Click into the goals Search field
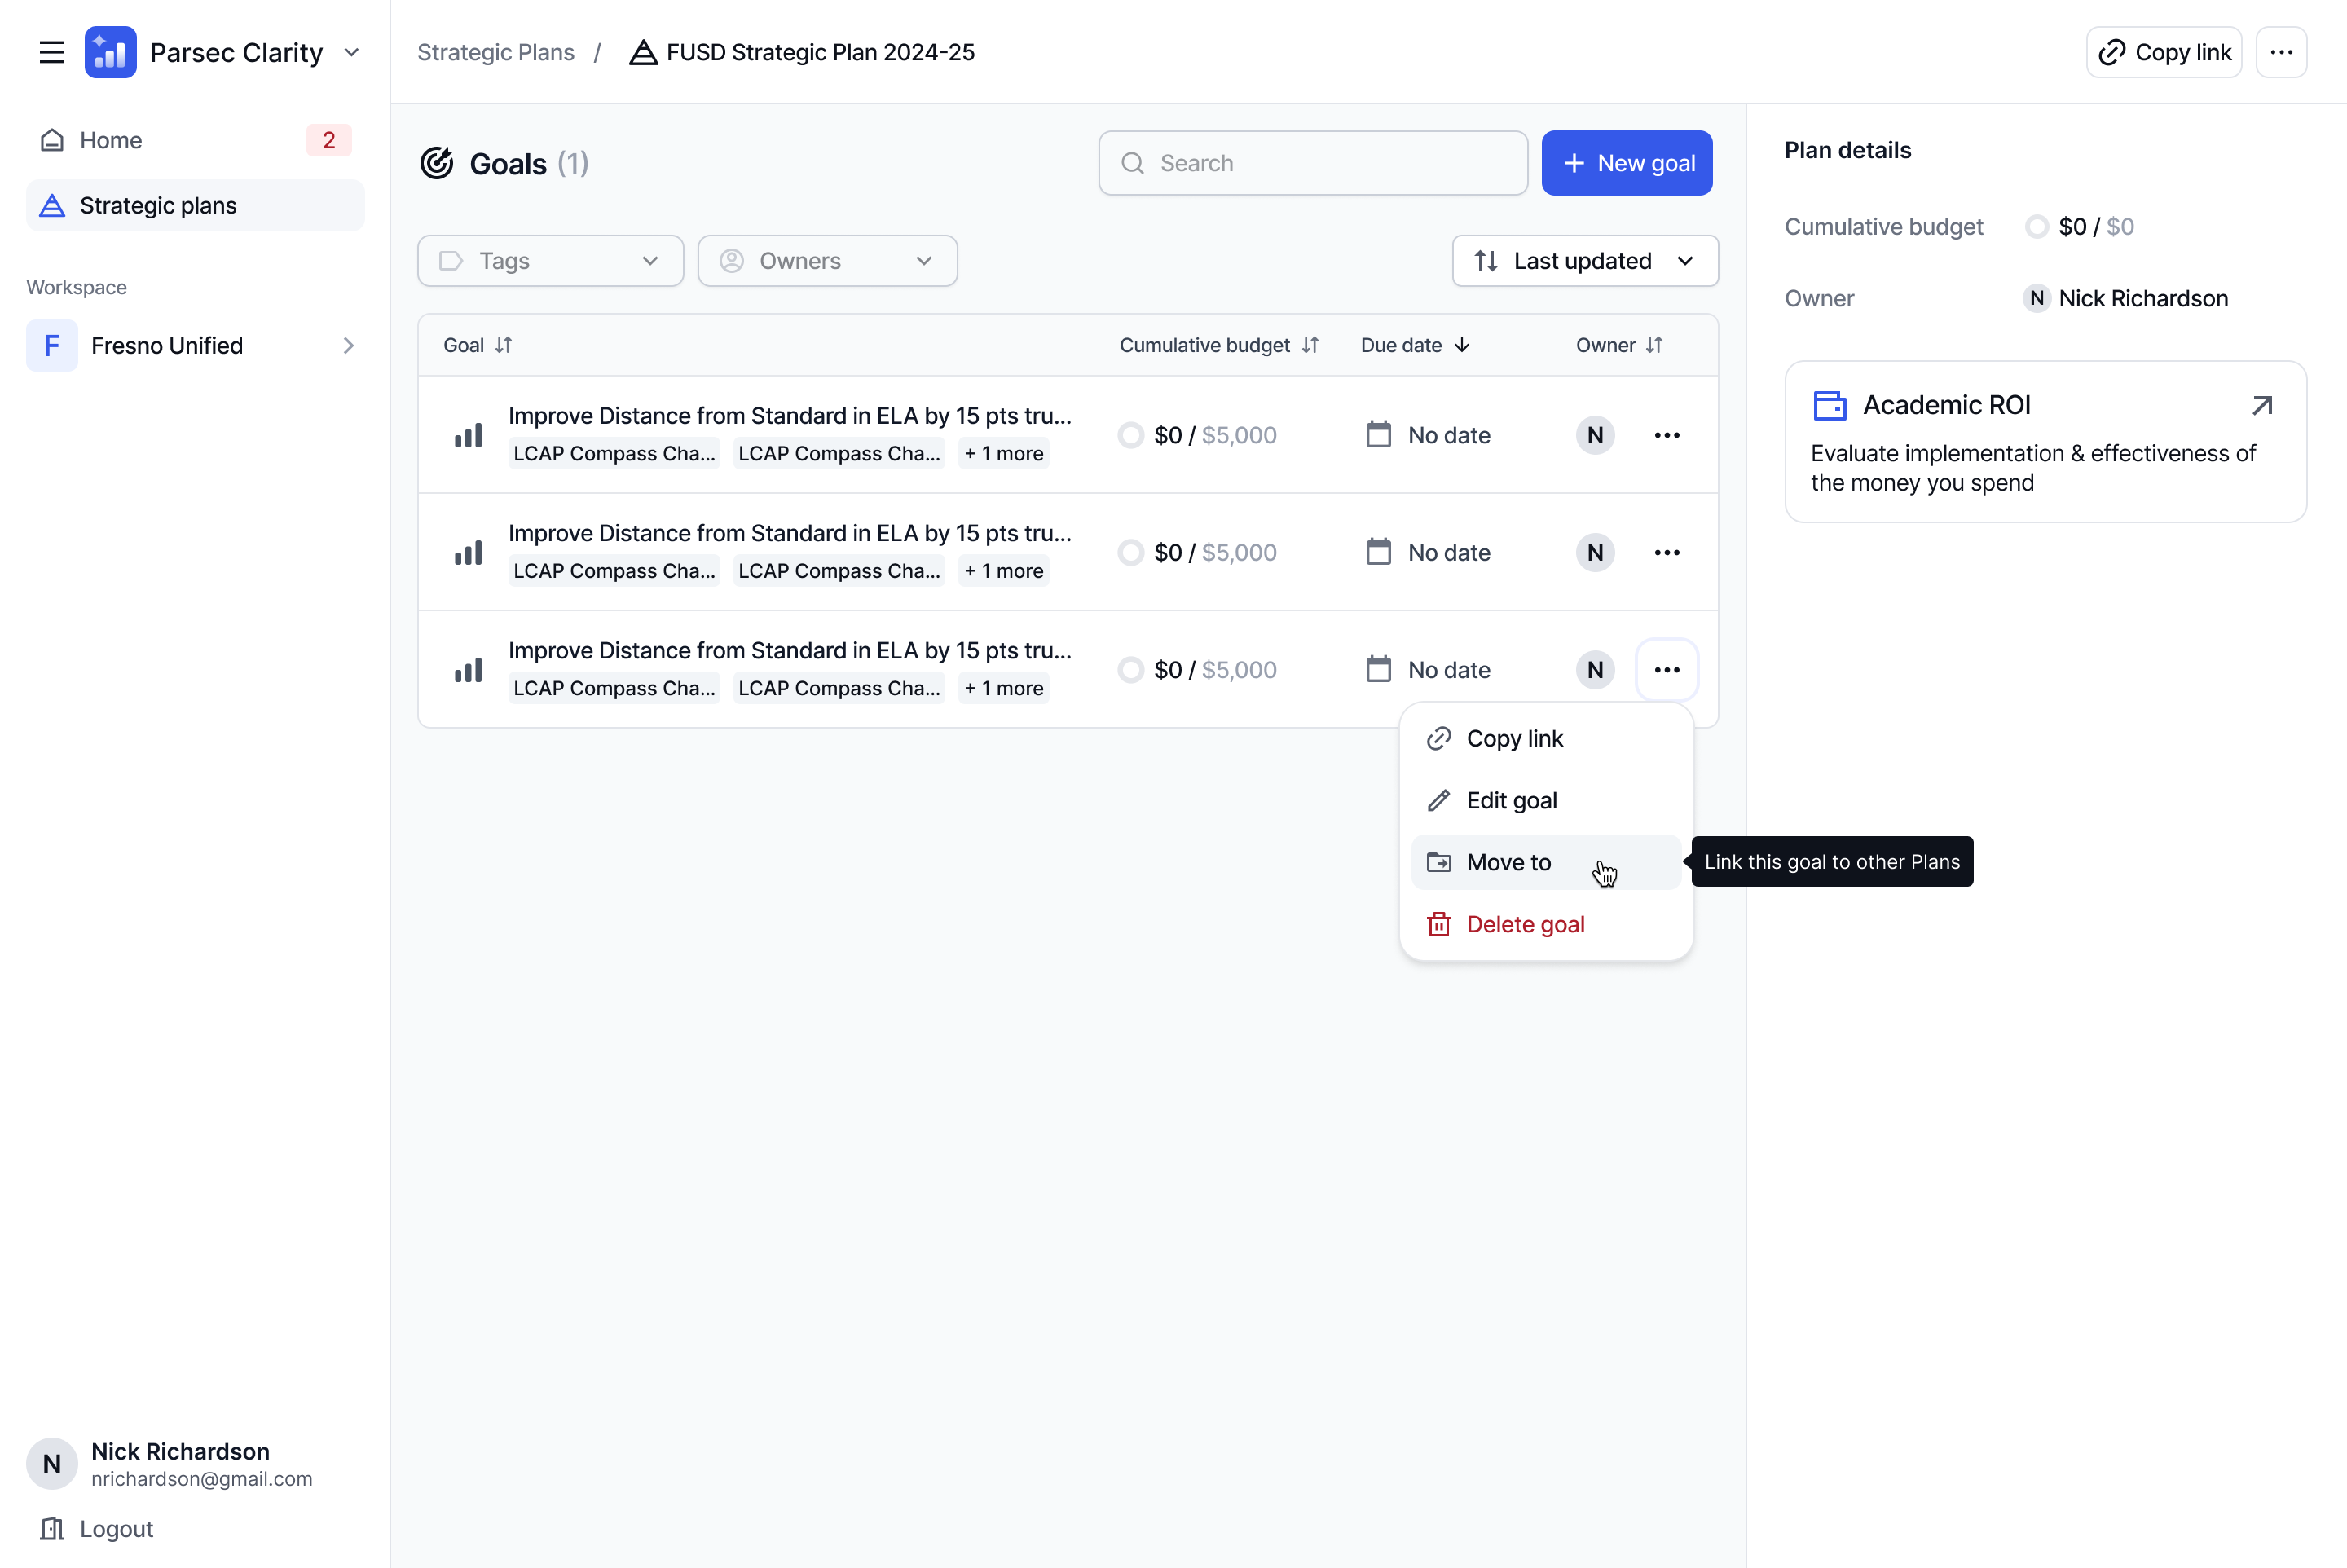2347x1568 pixels. tap(1312, 163)
